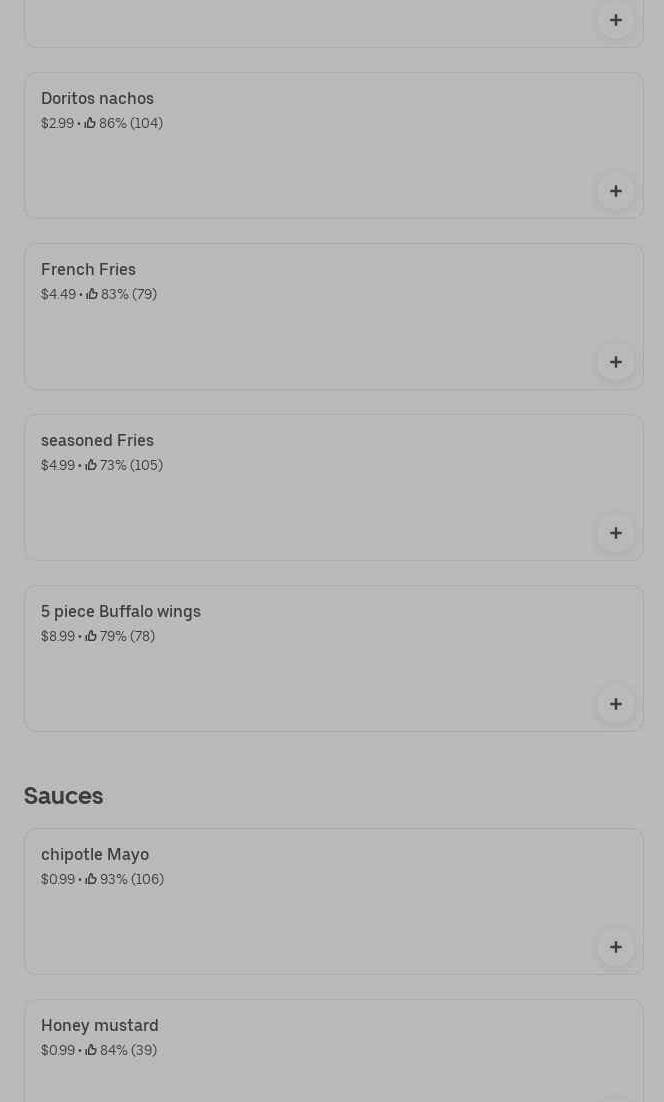Open the Doritos nachos item title
Image resolution: width=664 pixels, height=1102 pixels.
pos(97,98)
